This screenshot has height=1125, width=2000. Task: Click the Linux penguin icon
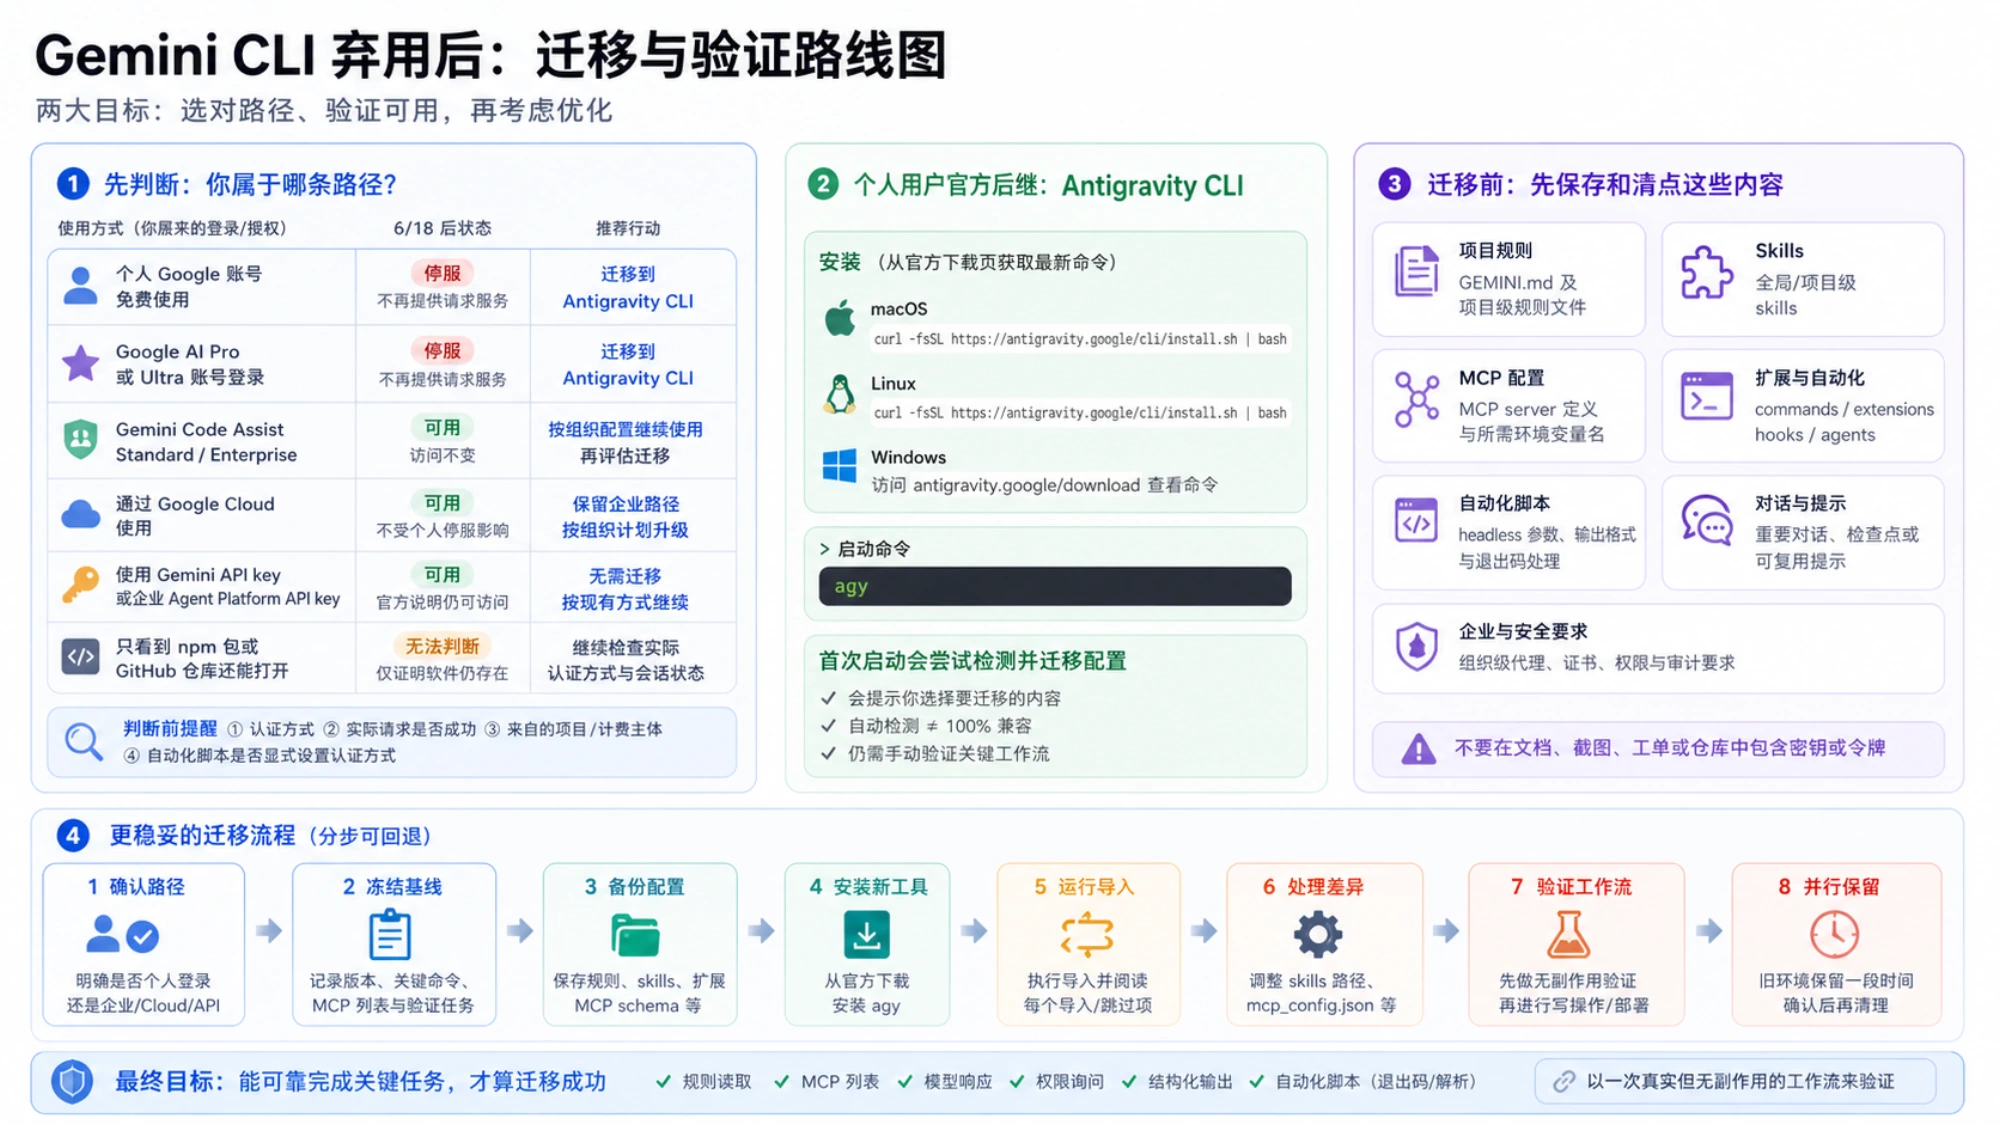(840, 394)
